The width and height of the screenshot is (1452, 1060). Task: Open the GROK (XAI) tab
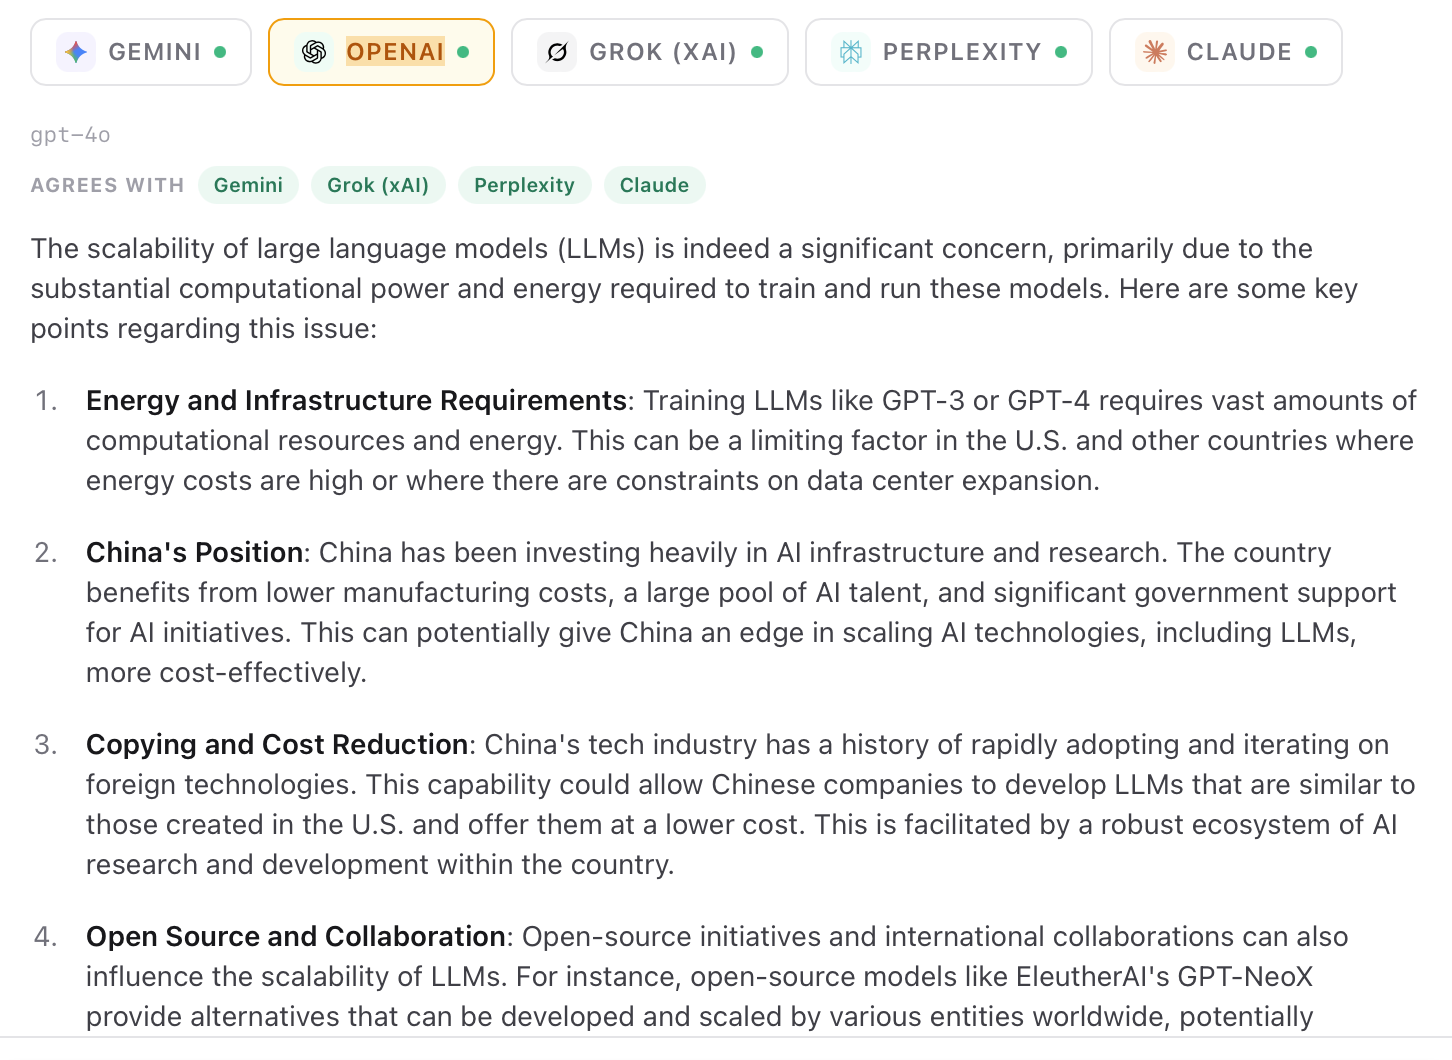tap(650, 52)
